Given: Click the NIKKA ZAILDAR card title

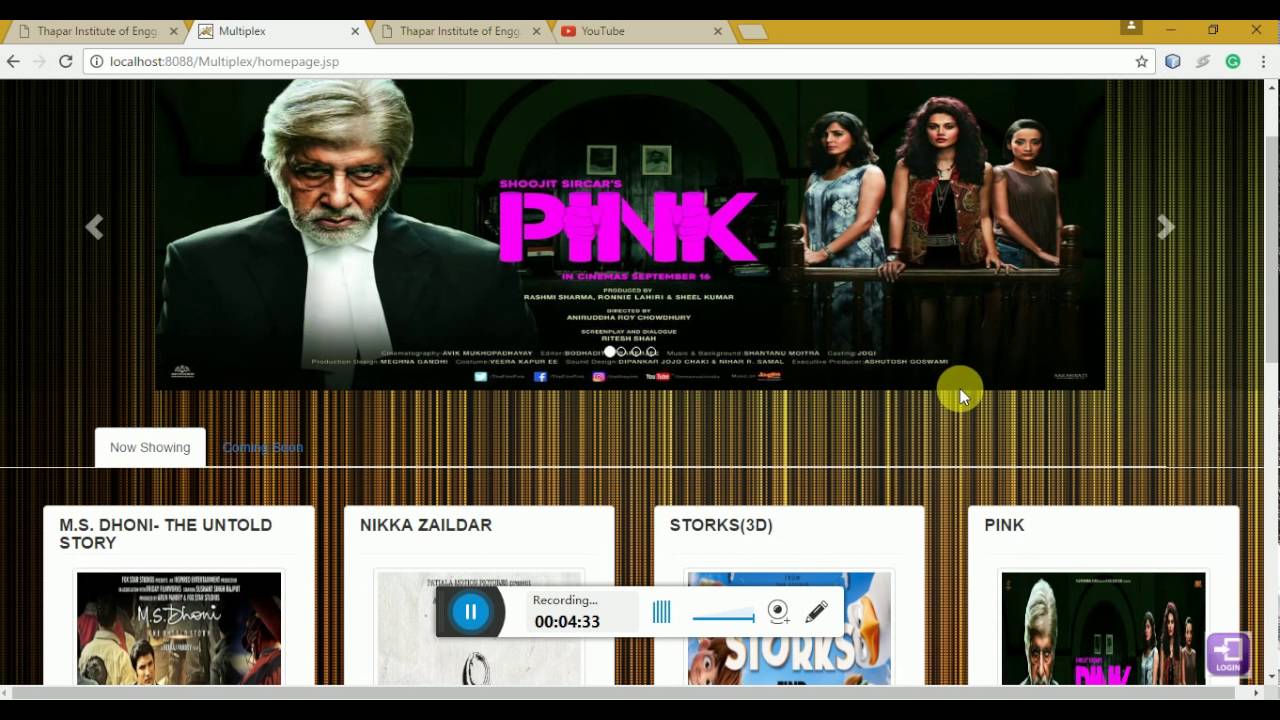Looking at the screenshot, I should tap(425, 525).
